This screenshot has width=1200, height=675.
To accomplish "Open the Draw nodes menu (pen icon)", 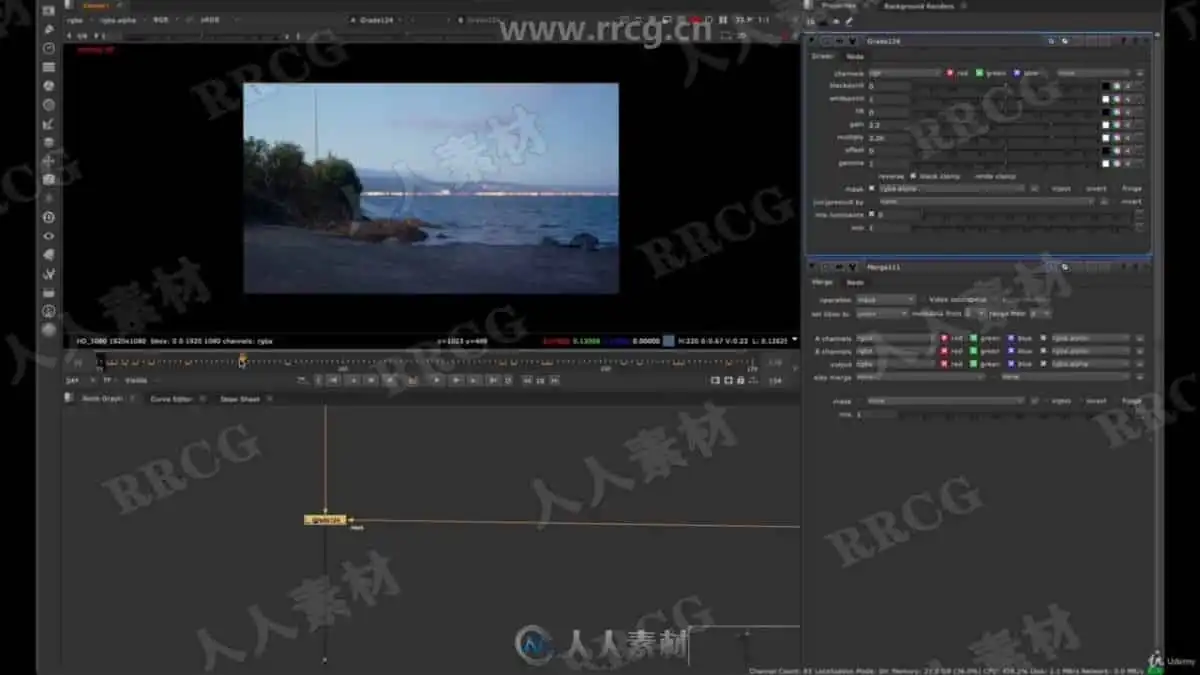I will [48, 29].
